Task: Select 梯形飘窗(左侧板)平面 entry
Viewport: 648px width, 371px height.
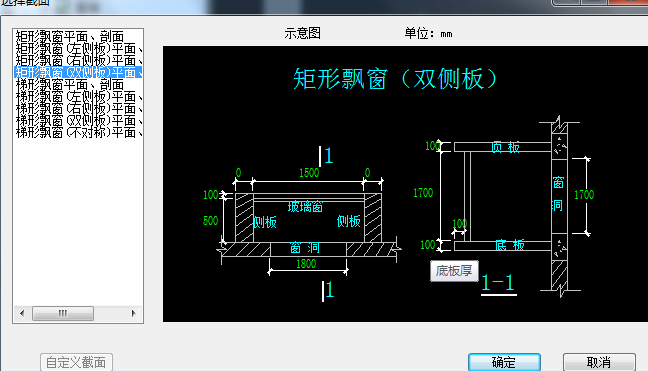Action: [x=79, y=96]
